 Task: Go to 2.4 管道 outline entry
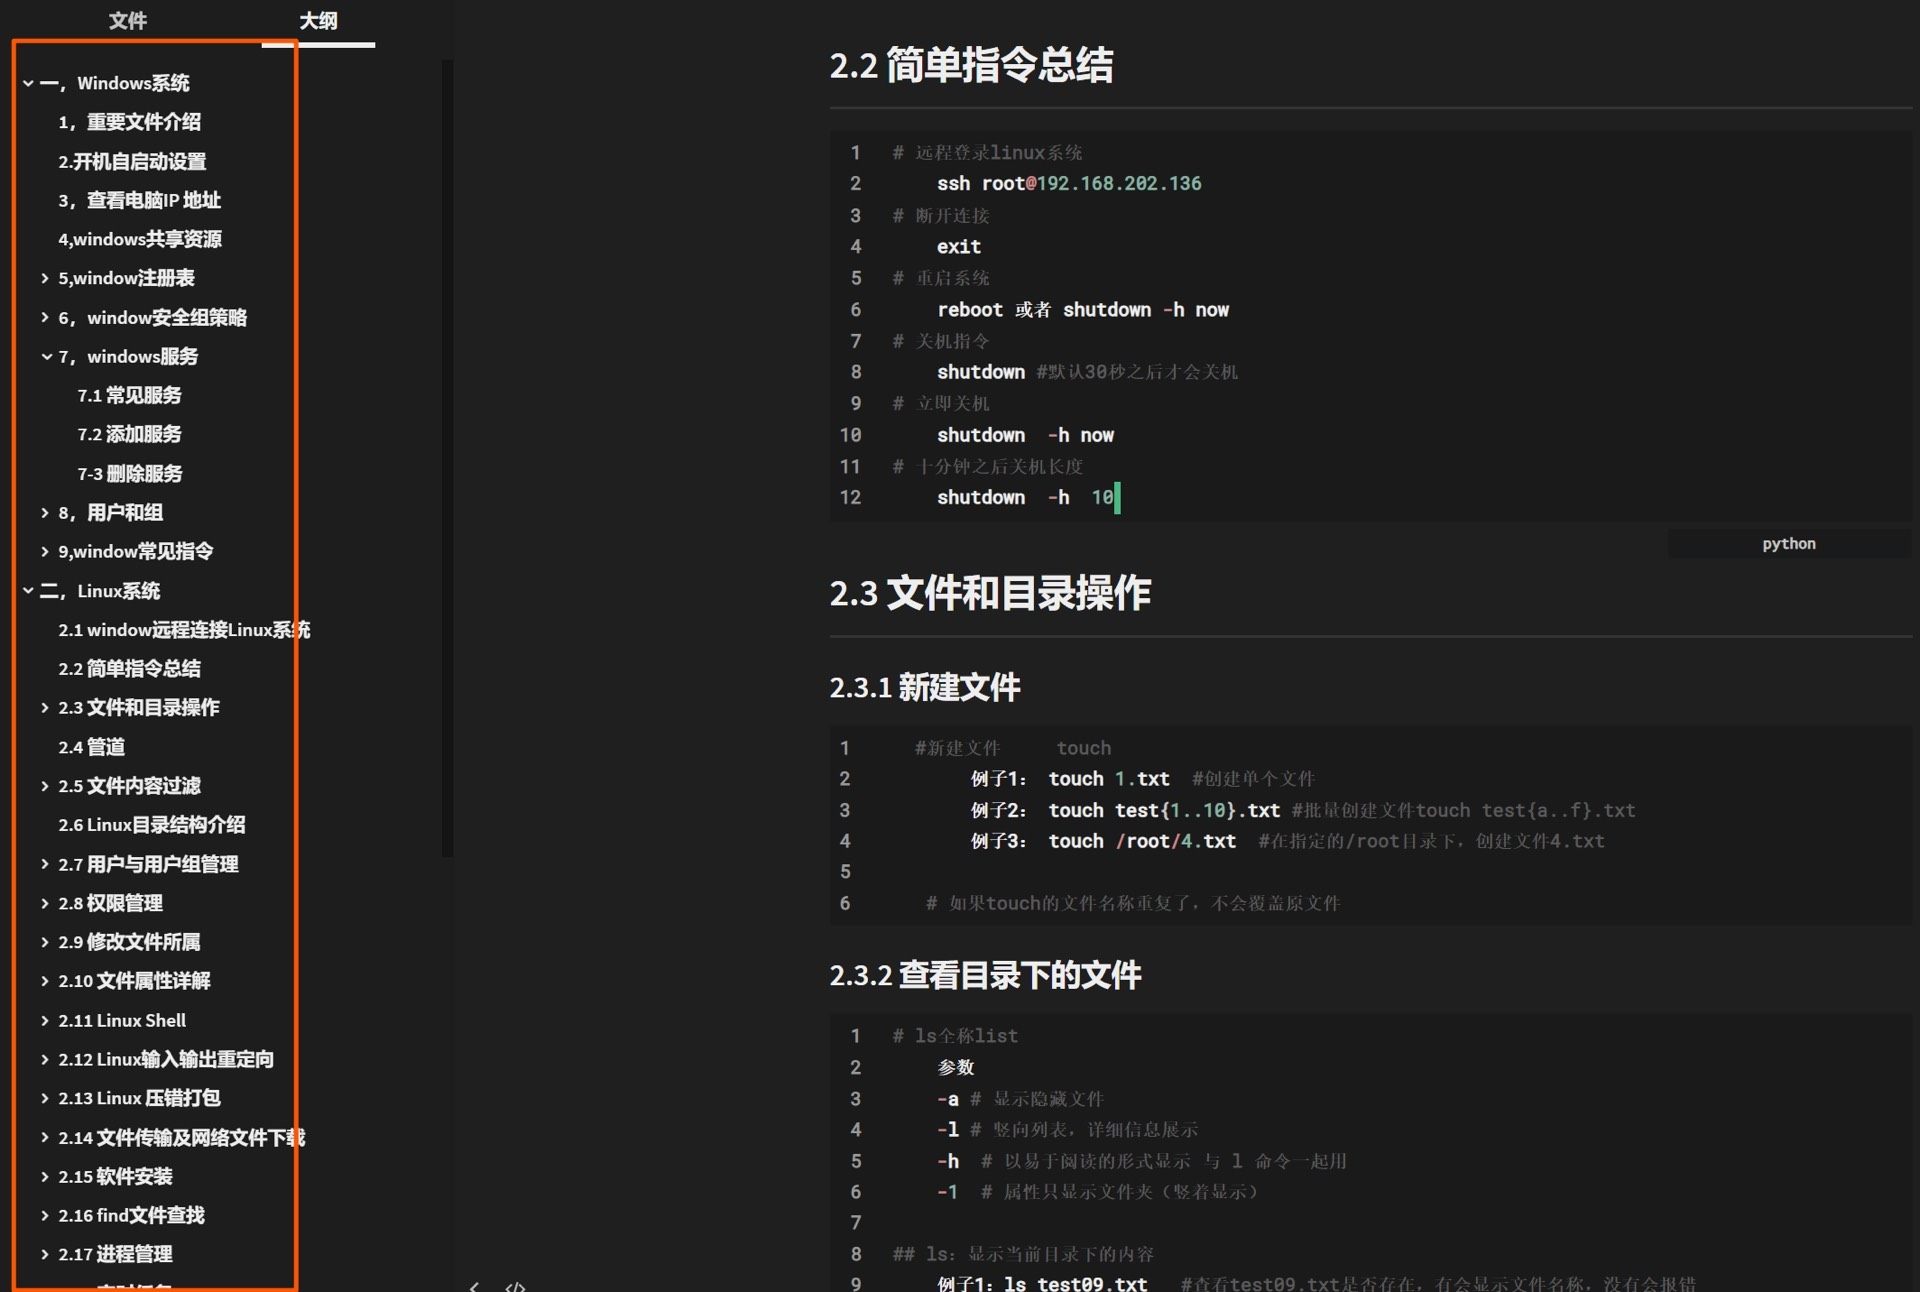(91, 747)
